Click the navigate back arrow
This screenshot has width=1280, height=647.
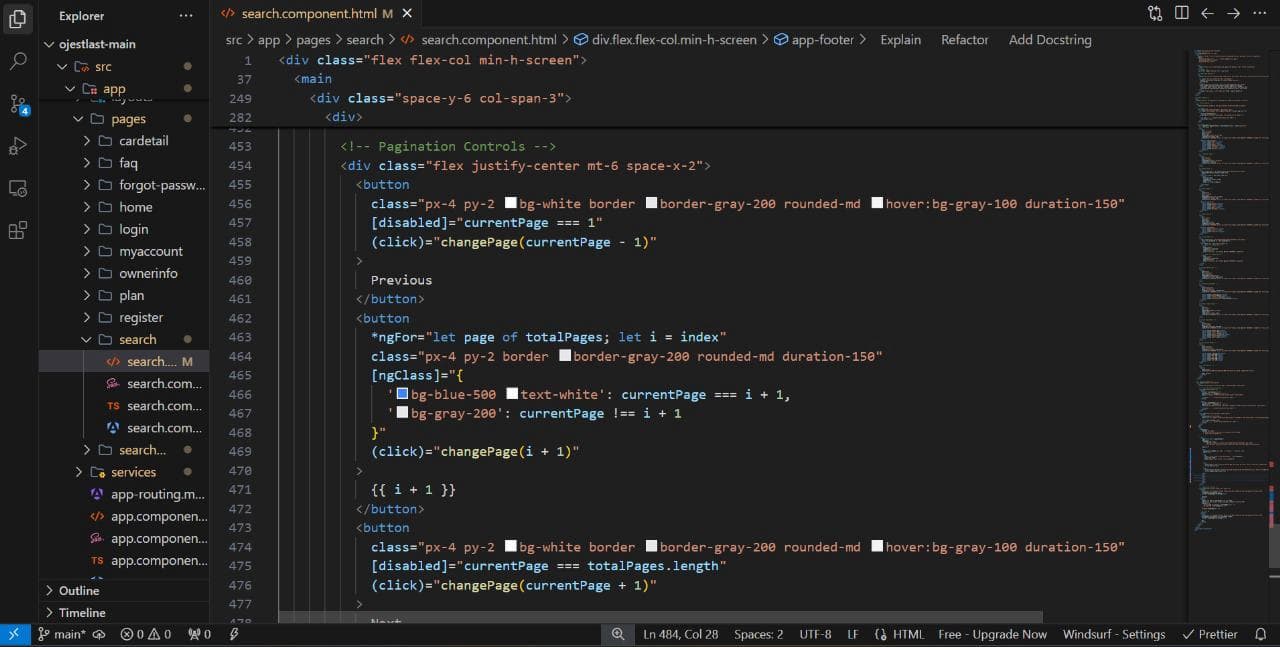pos(1207,13)
